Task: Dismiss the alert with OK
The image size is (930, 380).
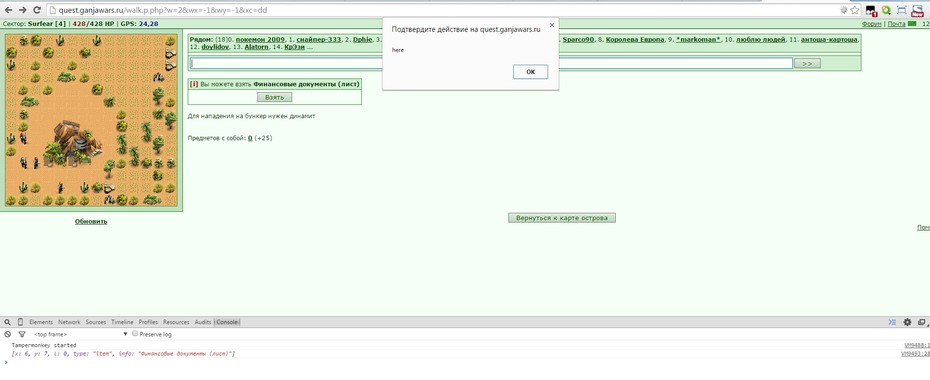Action: [x=530, y=72]
